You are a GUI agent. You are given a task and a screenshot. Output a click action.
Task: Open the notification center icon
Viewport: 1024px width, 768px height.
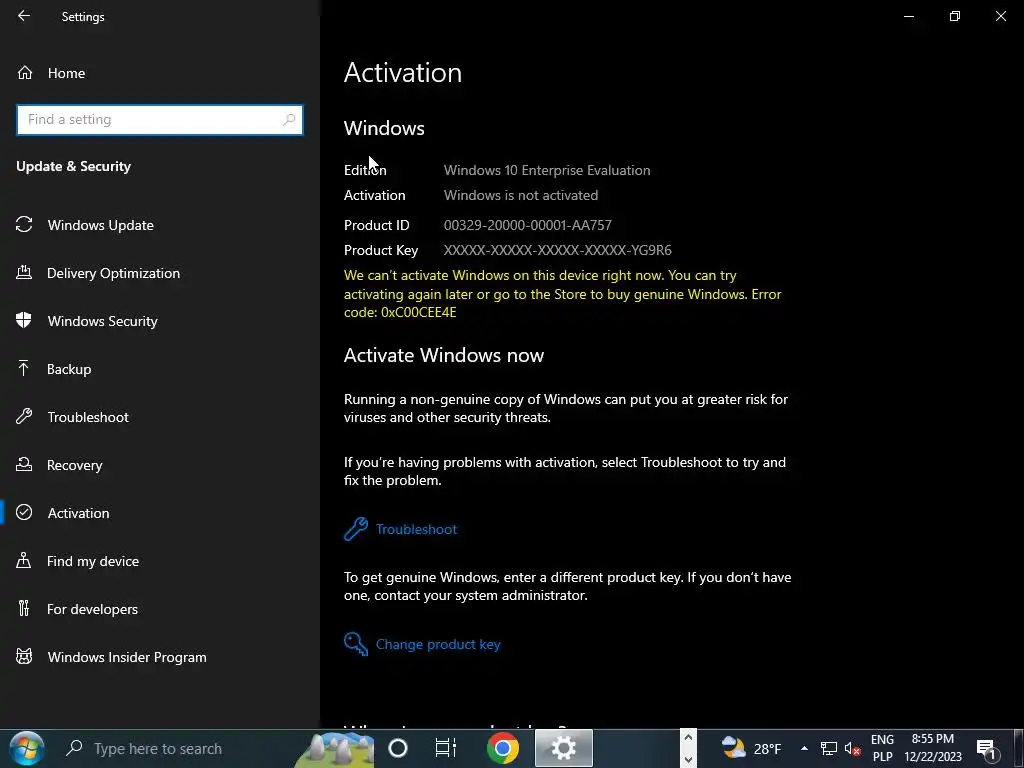pyautogui.click(x=988, y=748)
